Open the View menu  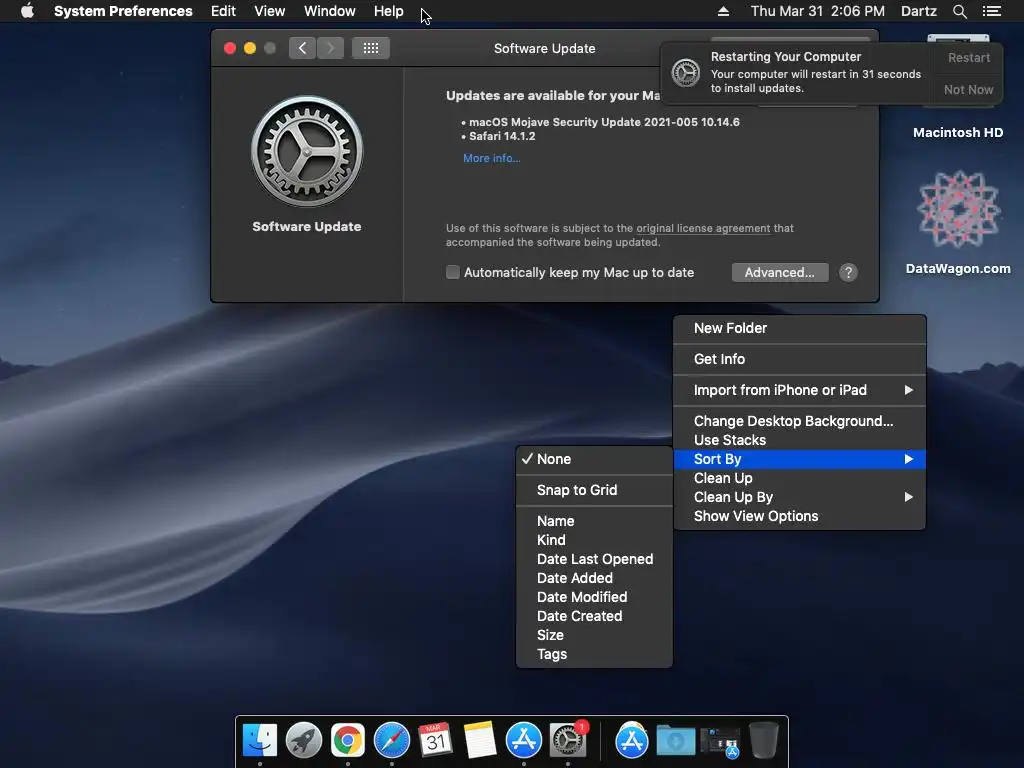[x=270, y=11]
